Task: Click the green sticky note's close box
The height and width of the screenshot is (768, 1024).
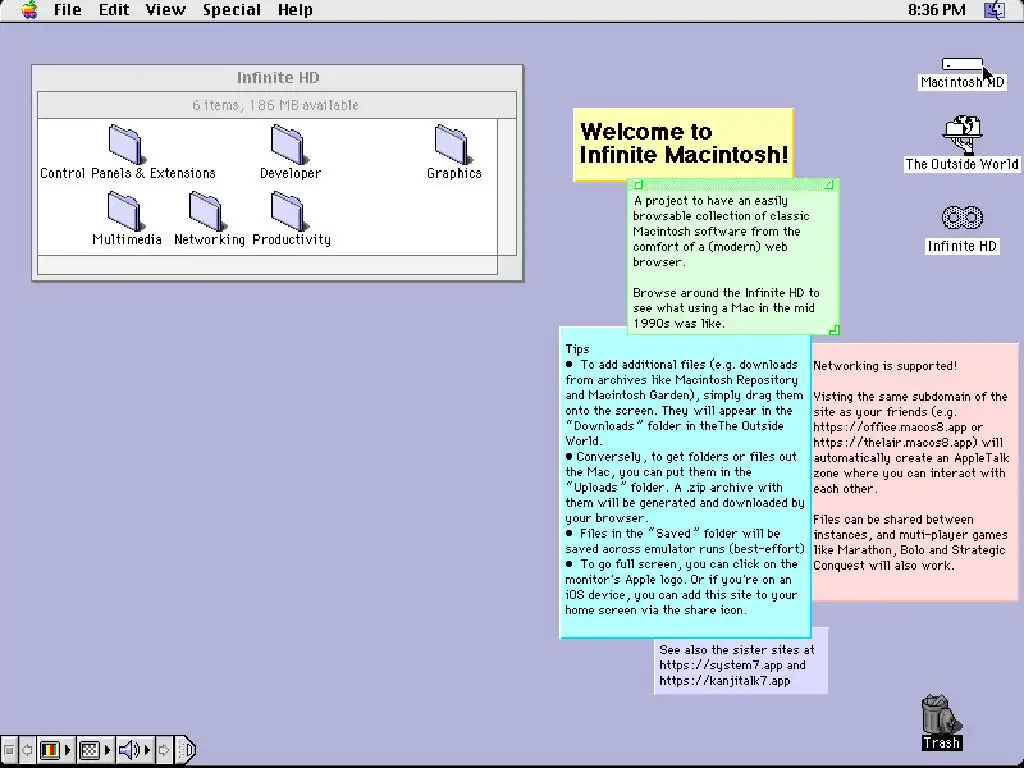Action: tap(638, 185)
